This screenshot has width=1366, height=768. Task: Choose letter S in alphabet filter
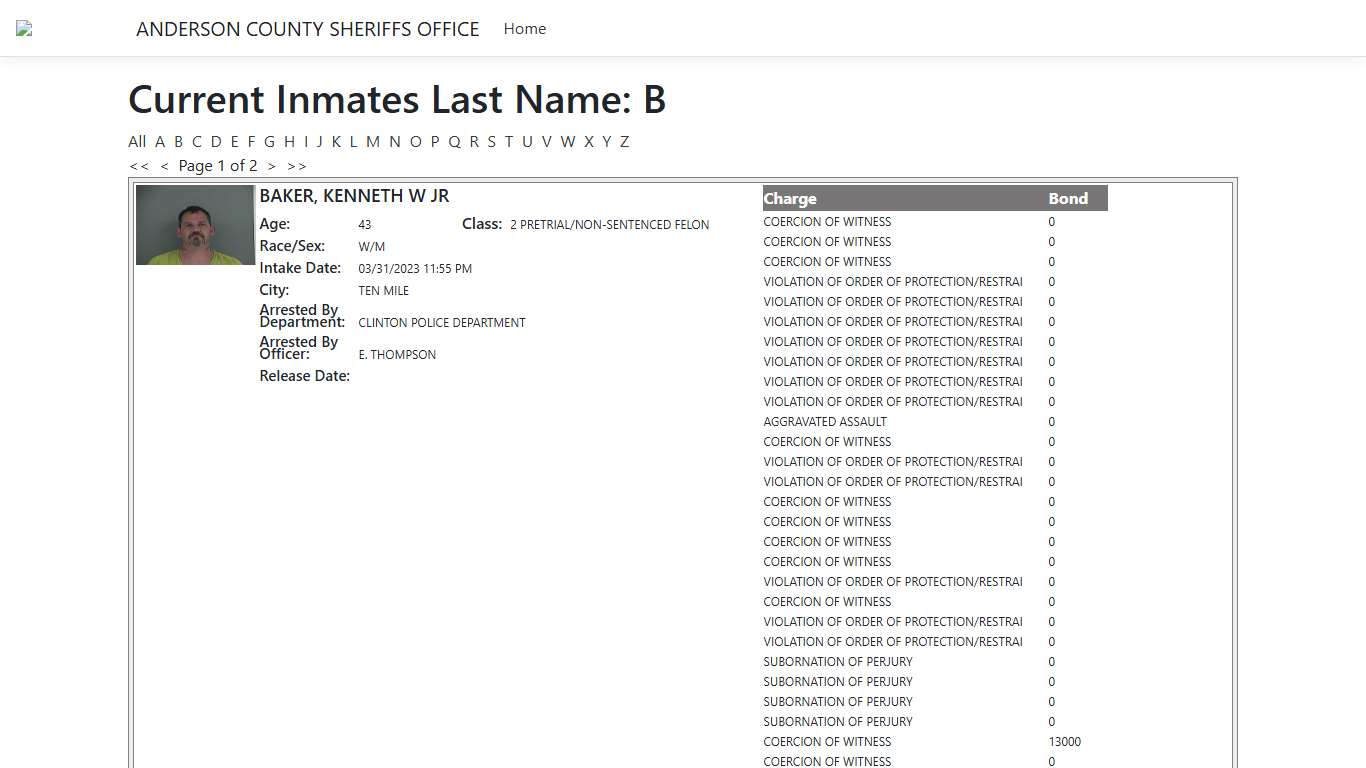491,141
